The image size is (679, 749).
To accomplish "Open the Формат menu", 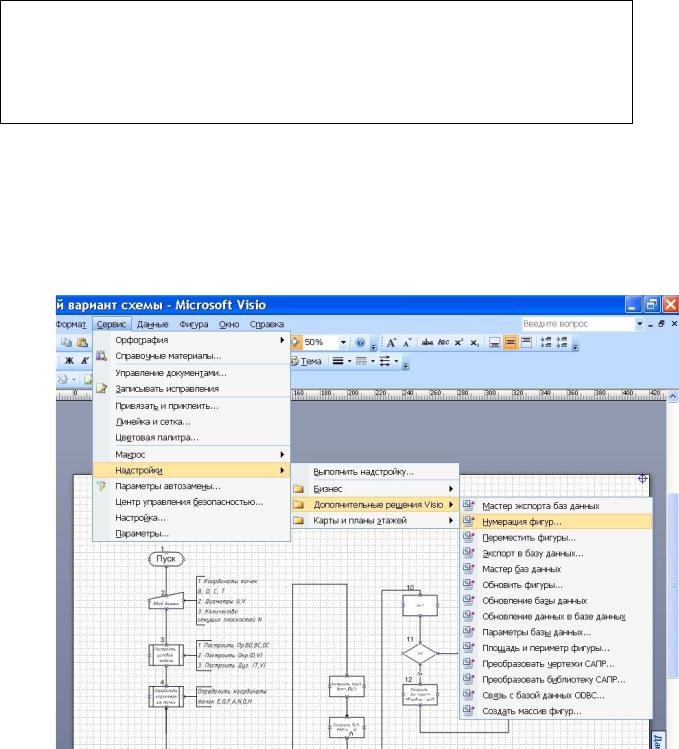I will [x=72, y=324].
